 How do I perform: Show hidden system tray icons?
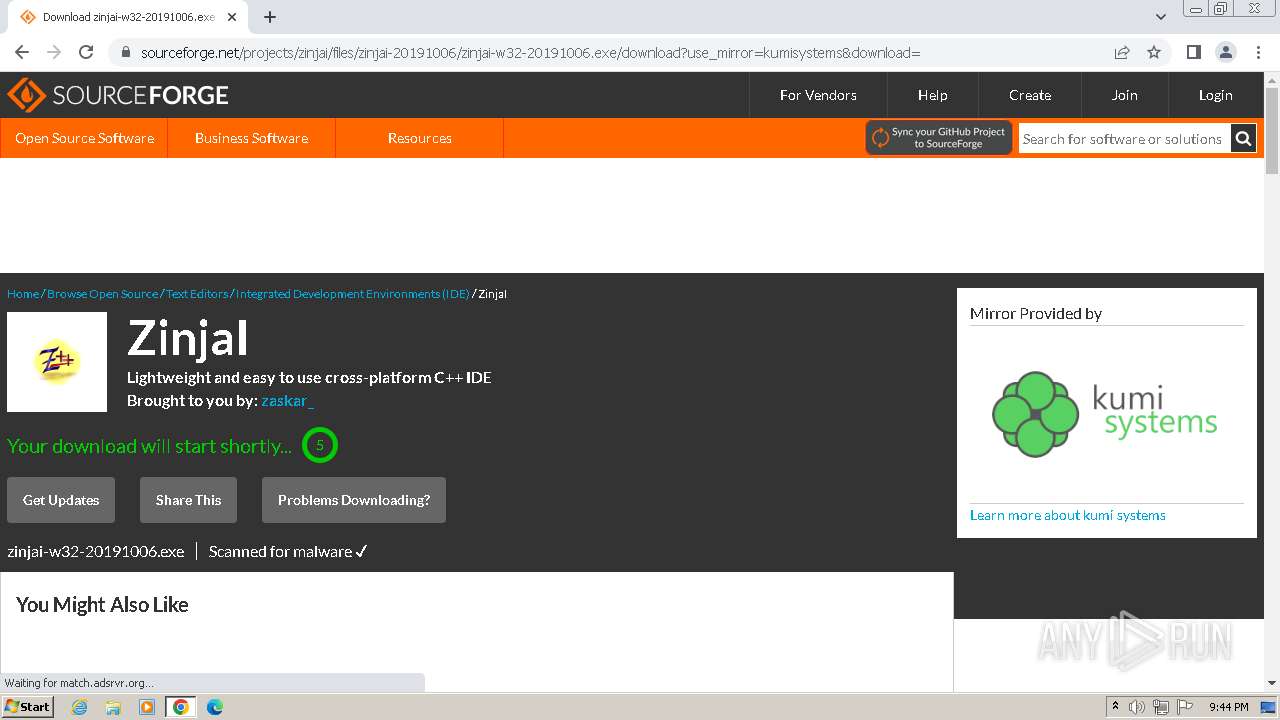1115,707
